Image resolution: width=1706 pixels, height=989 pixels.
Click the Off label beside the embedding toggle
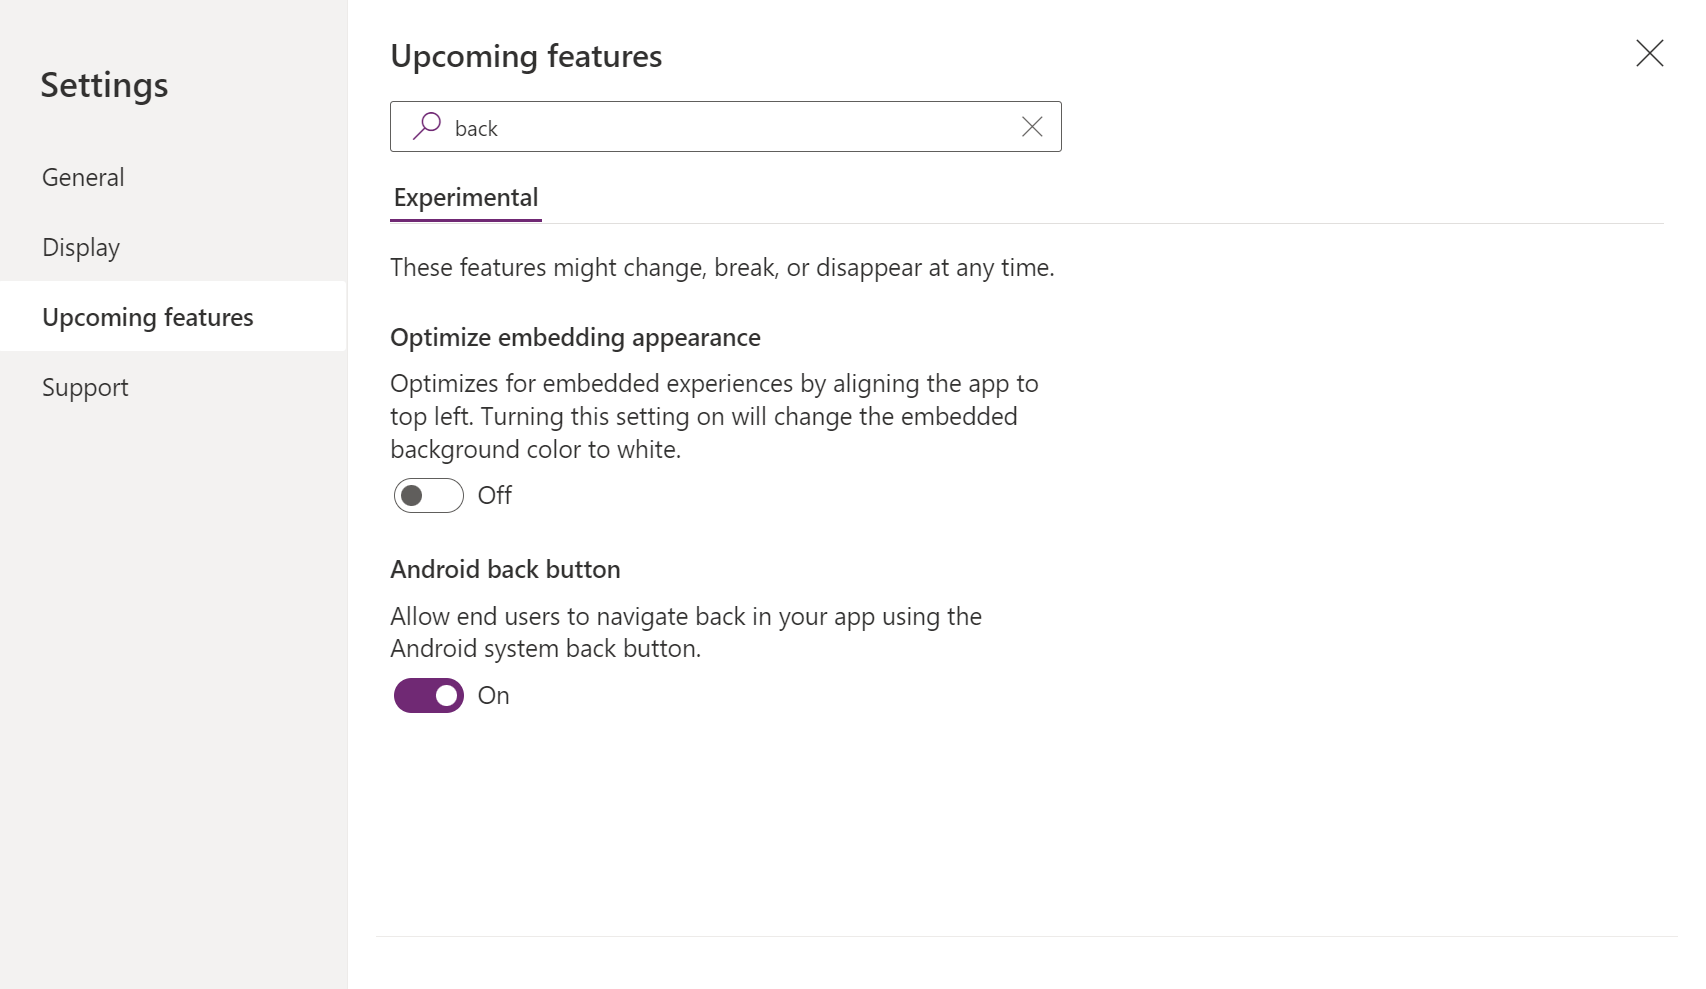[494, 495]
